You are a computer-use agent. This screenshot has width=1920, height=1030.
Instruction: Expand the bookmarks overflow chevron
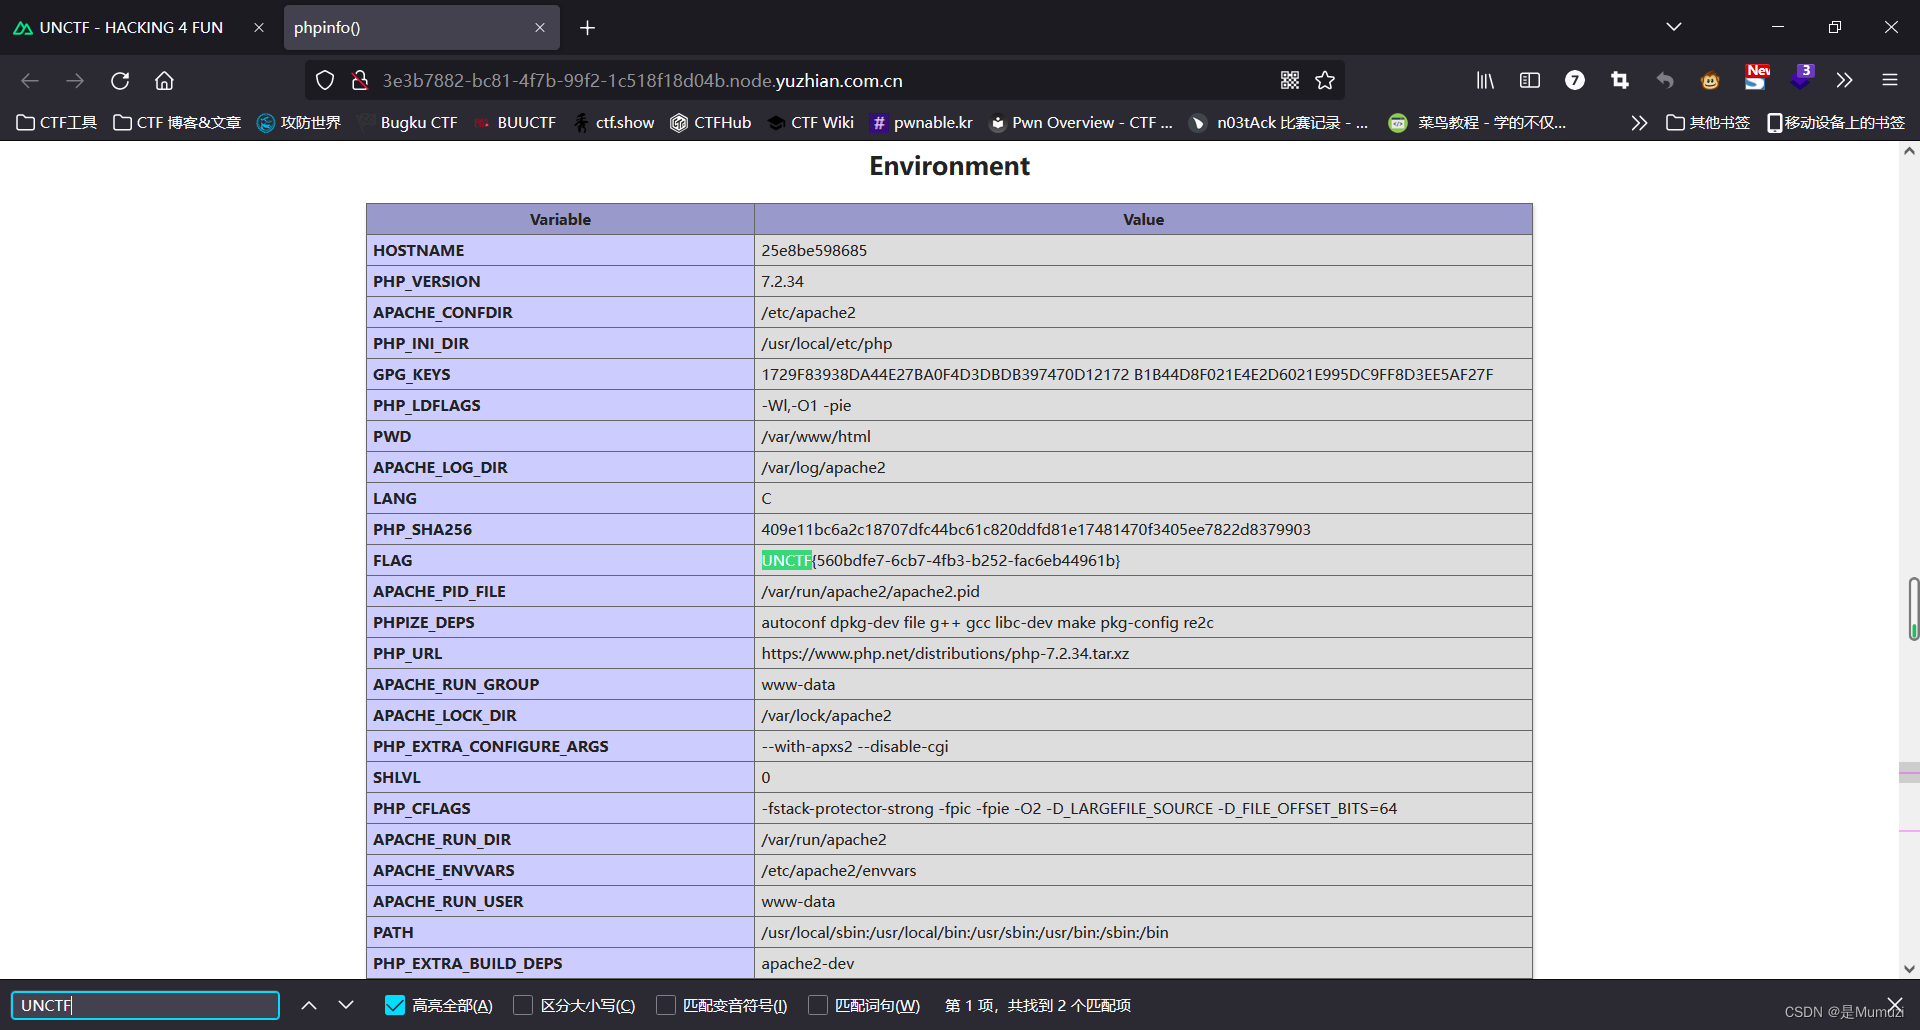[x=1639, y=122]
